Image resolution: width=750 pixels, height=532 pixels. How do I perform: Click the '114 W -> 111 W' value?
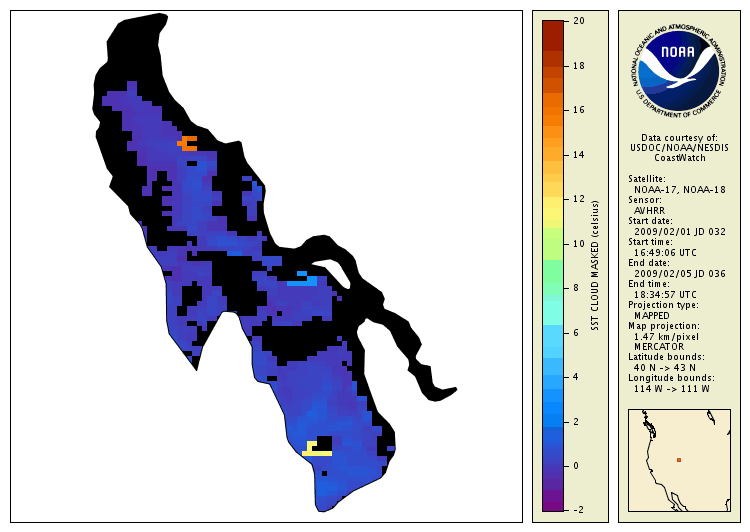pyautogui.click(x=672, y=389)
